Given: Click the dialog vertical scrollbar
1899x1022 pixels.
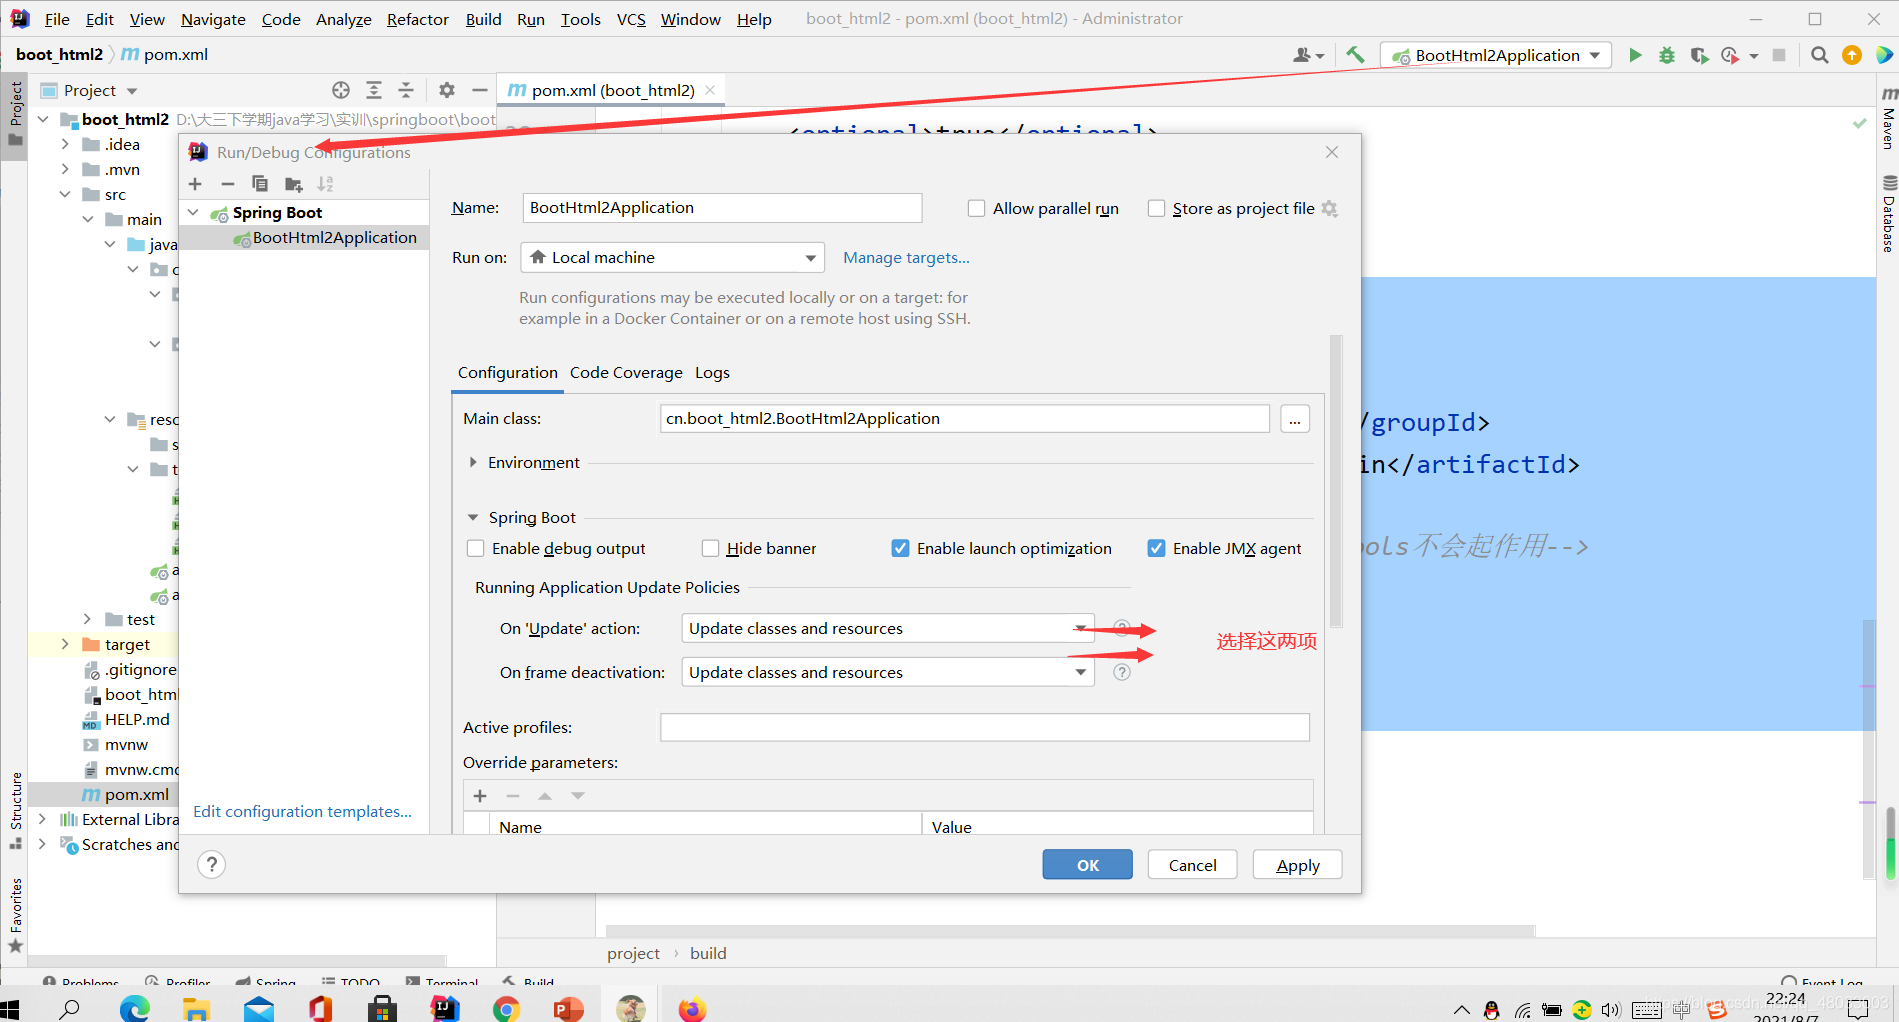Looking at the screenshot, I should coord(1336,482).
